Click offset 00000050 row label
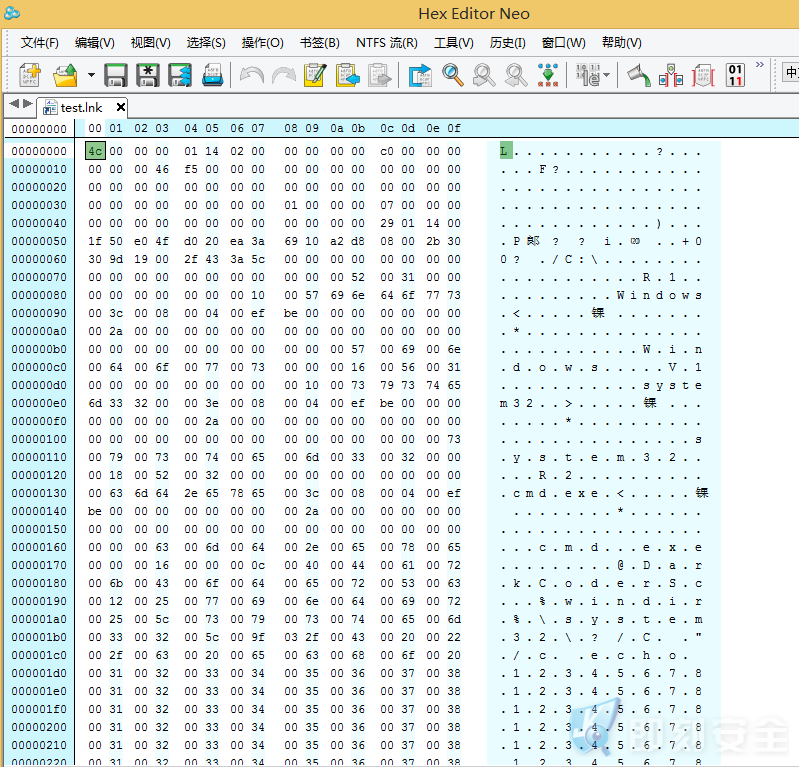The height and width of the screenshot is (767, 799). click(x=39, y=241)
